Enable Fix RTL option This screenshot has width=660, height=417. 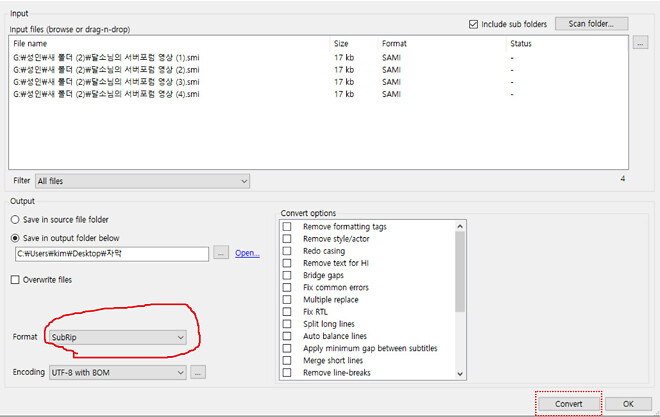[287, 312]
